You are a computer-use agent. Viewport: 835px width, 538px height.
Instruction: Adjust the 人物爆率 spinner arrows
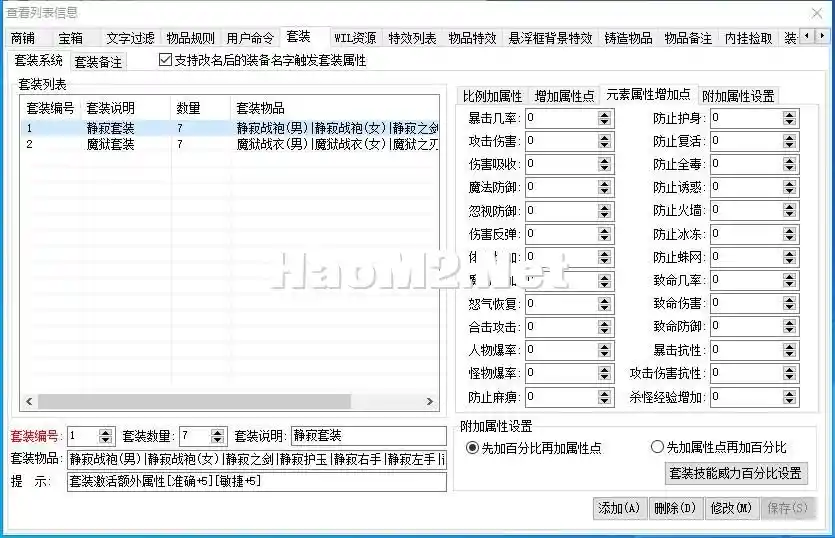(604, 350)
